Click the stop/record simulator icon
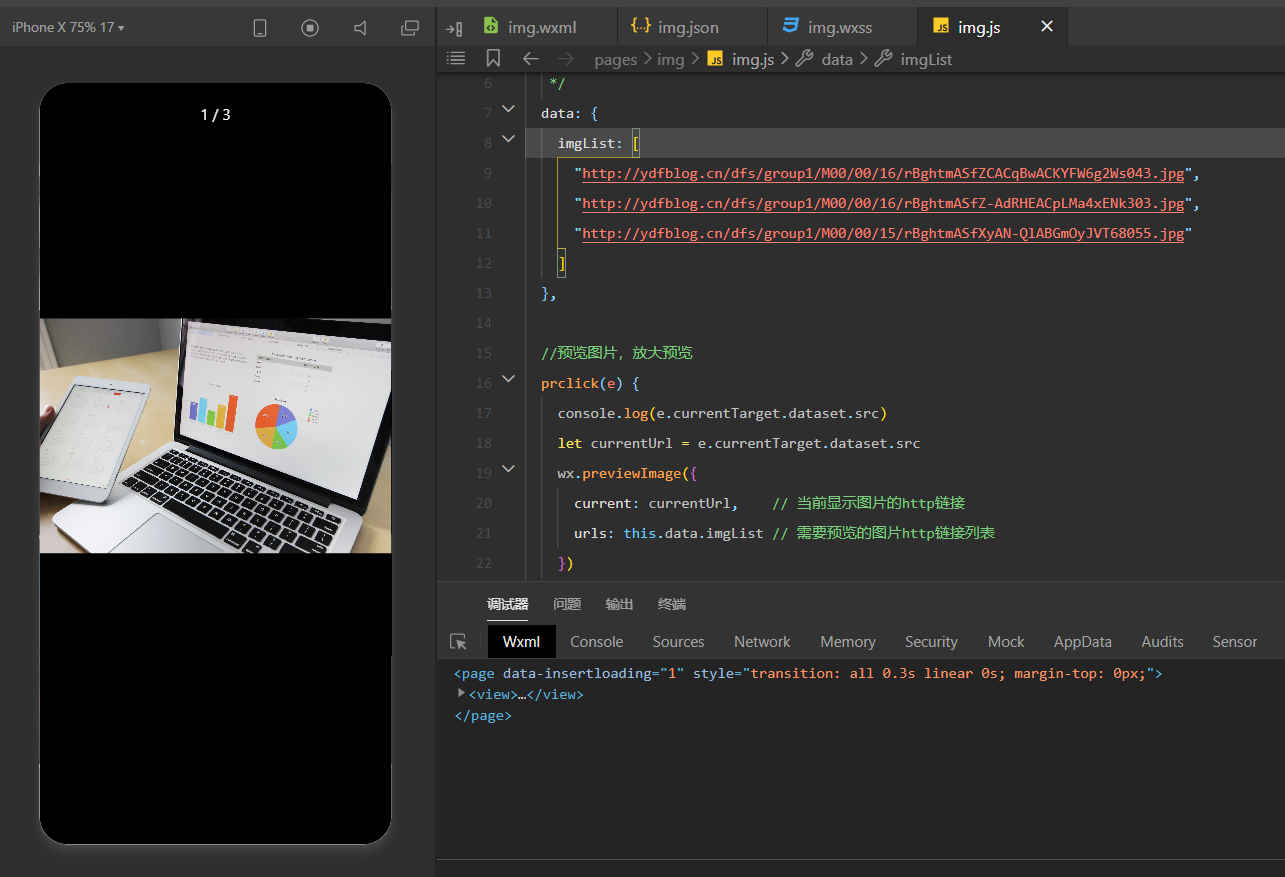Screen dimensions: 1285x877 310,28
